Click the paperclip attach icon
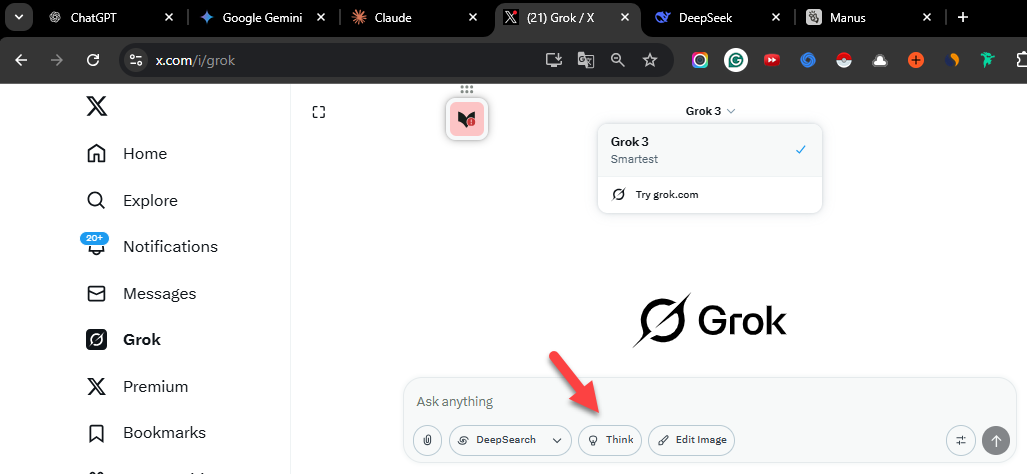 [x=428, y=440]
